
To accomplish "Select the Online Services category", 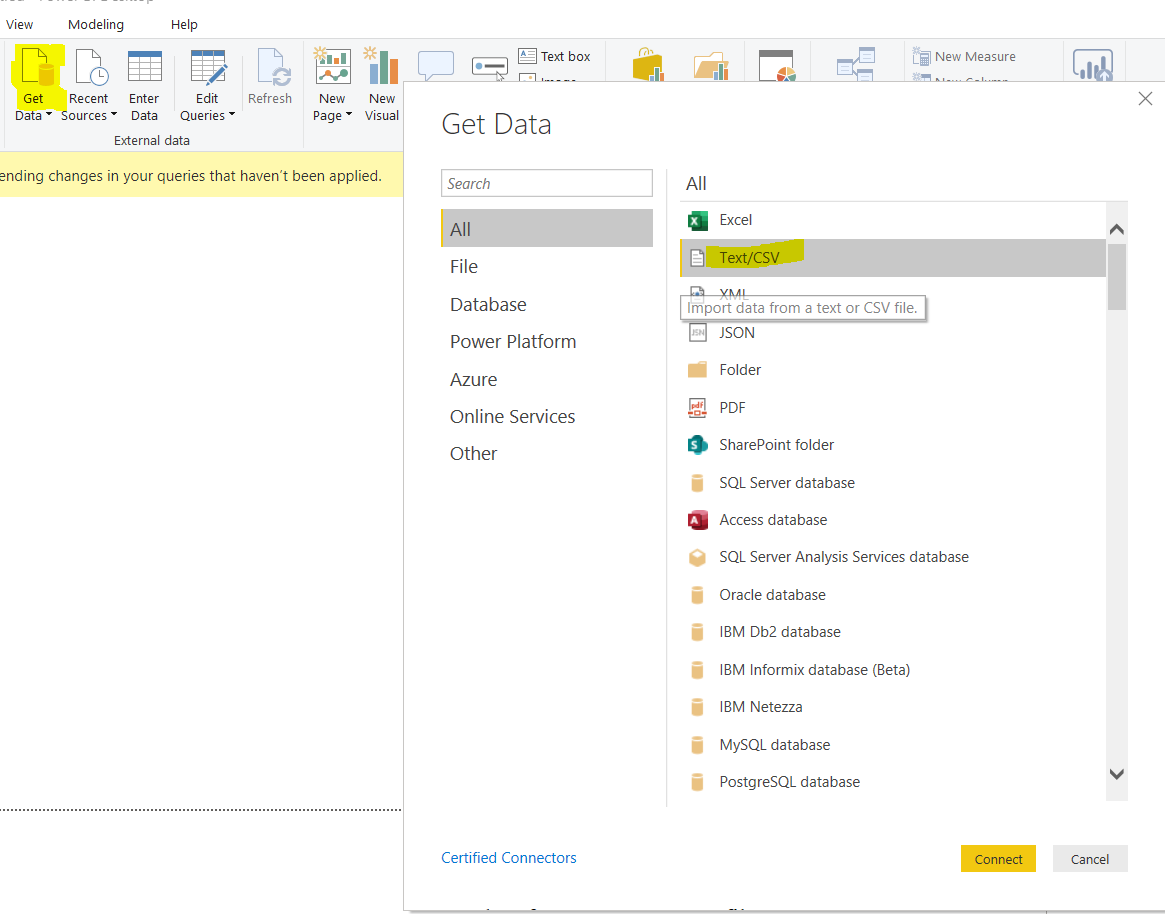I will pos(512,417).
